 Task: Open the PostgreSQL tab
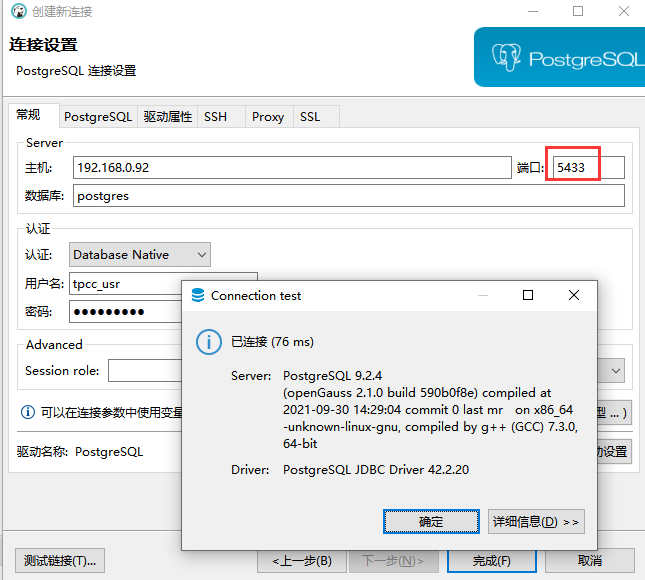point(98,117)
